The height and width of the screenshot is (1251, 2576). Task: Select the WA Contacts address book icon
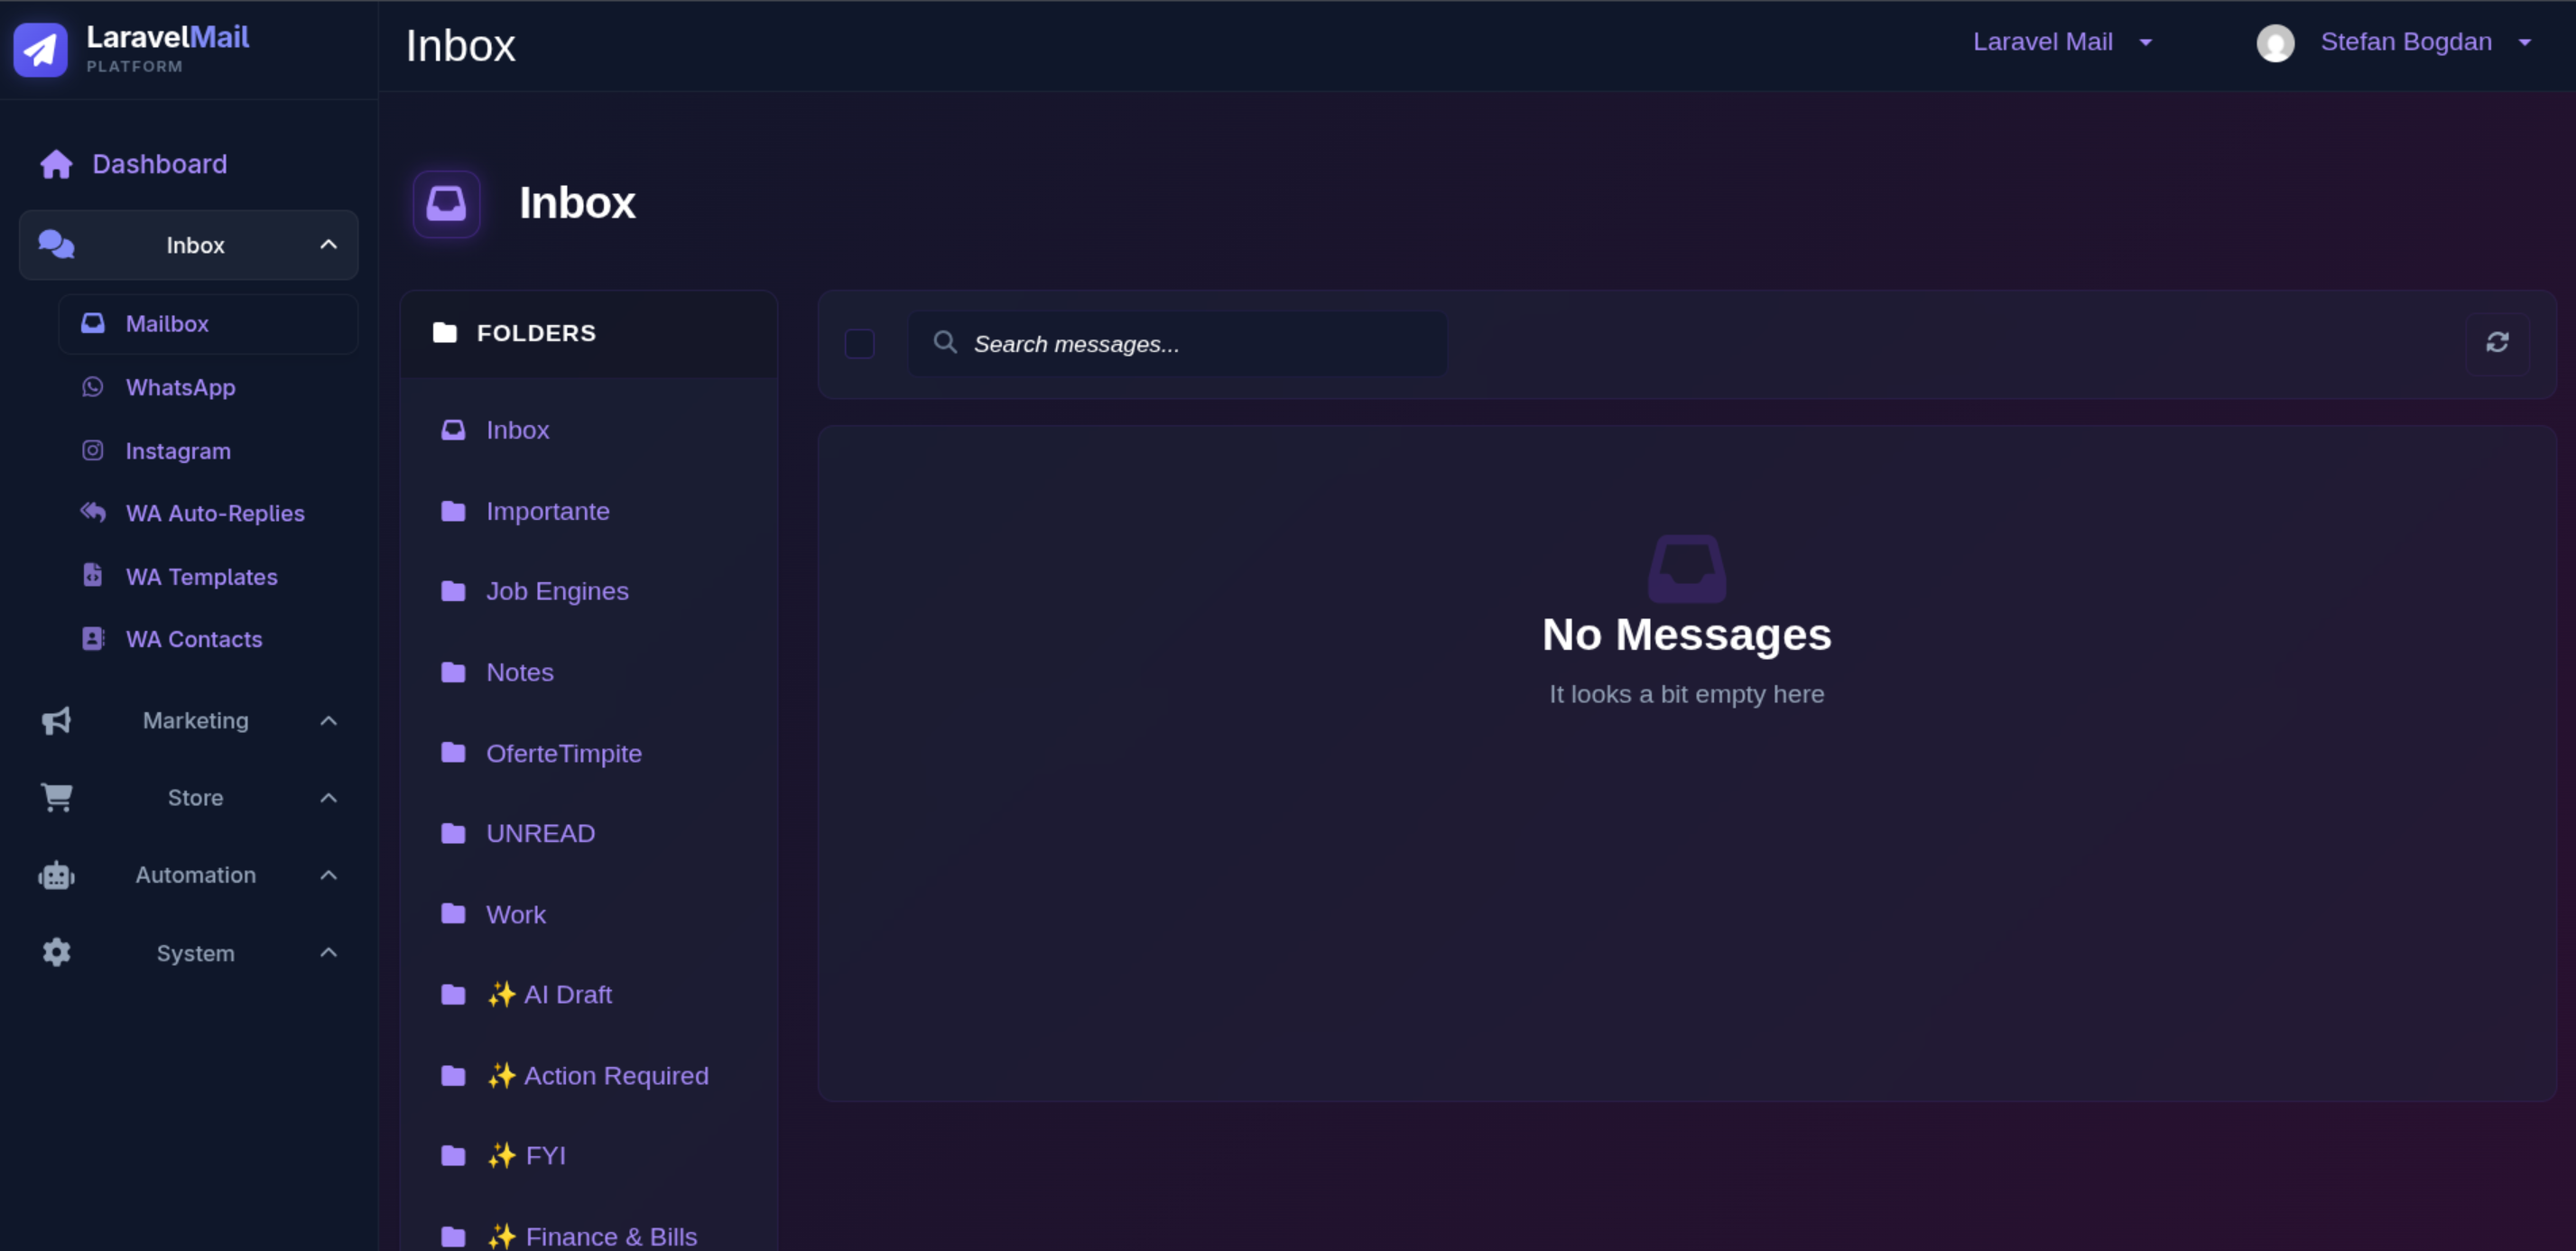pyautogui.click(x=92, y=639)
